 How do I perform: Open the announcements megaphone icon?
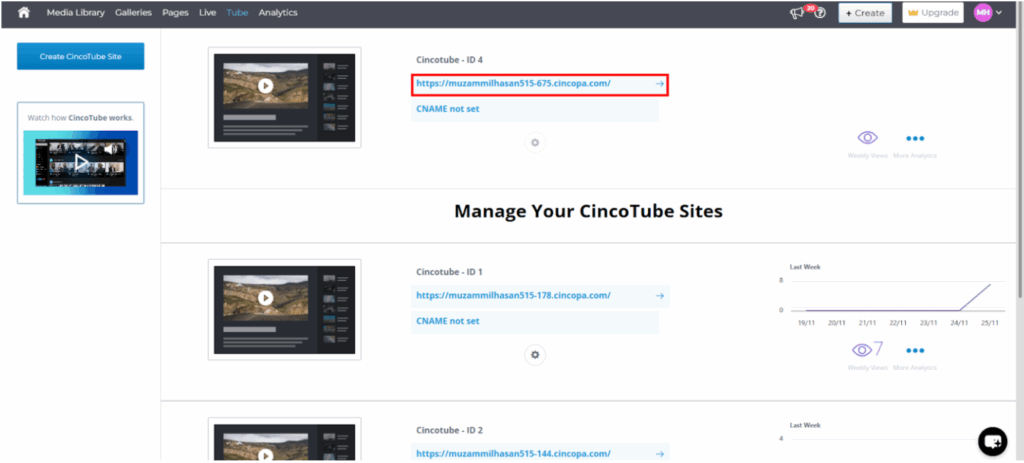(x=798, y=13)
